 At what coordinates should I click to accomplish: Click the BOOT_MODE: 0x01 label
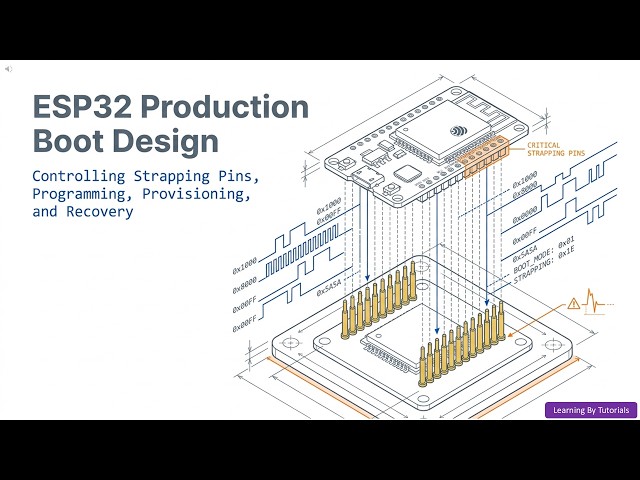543,255
